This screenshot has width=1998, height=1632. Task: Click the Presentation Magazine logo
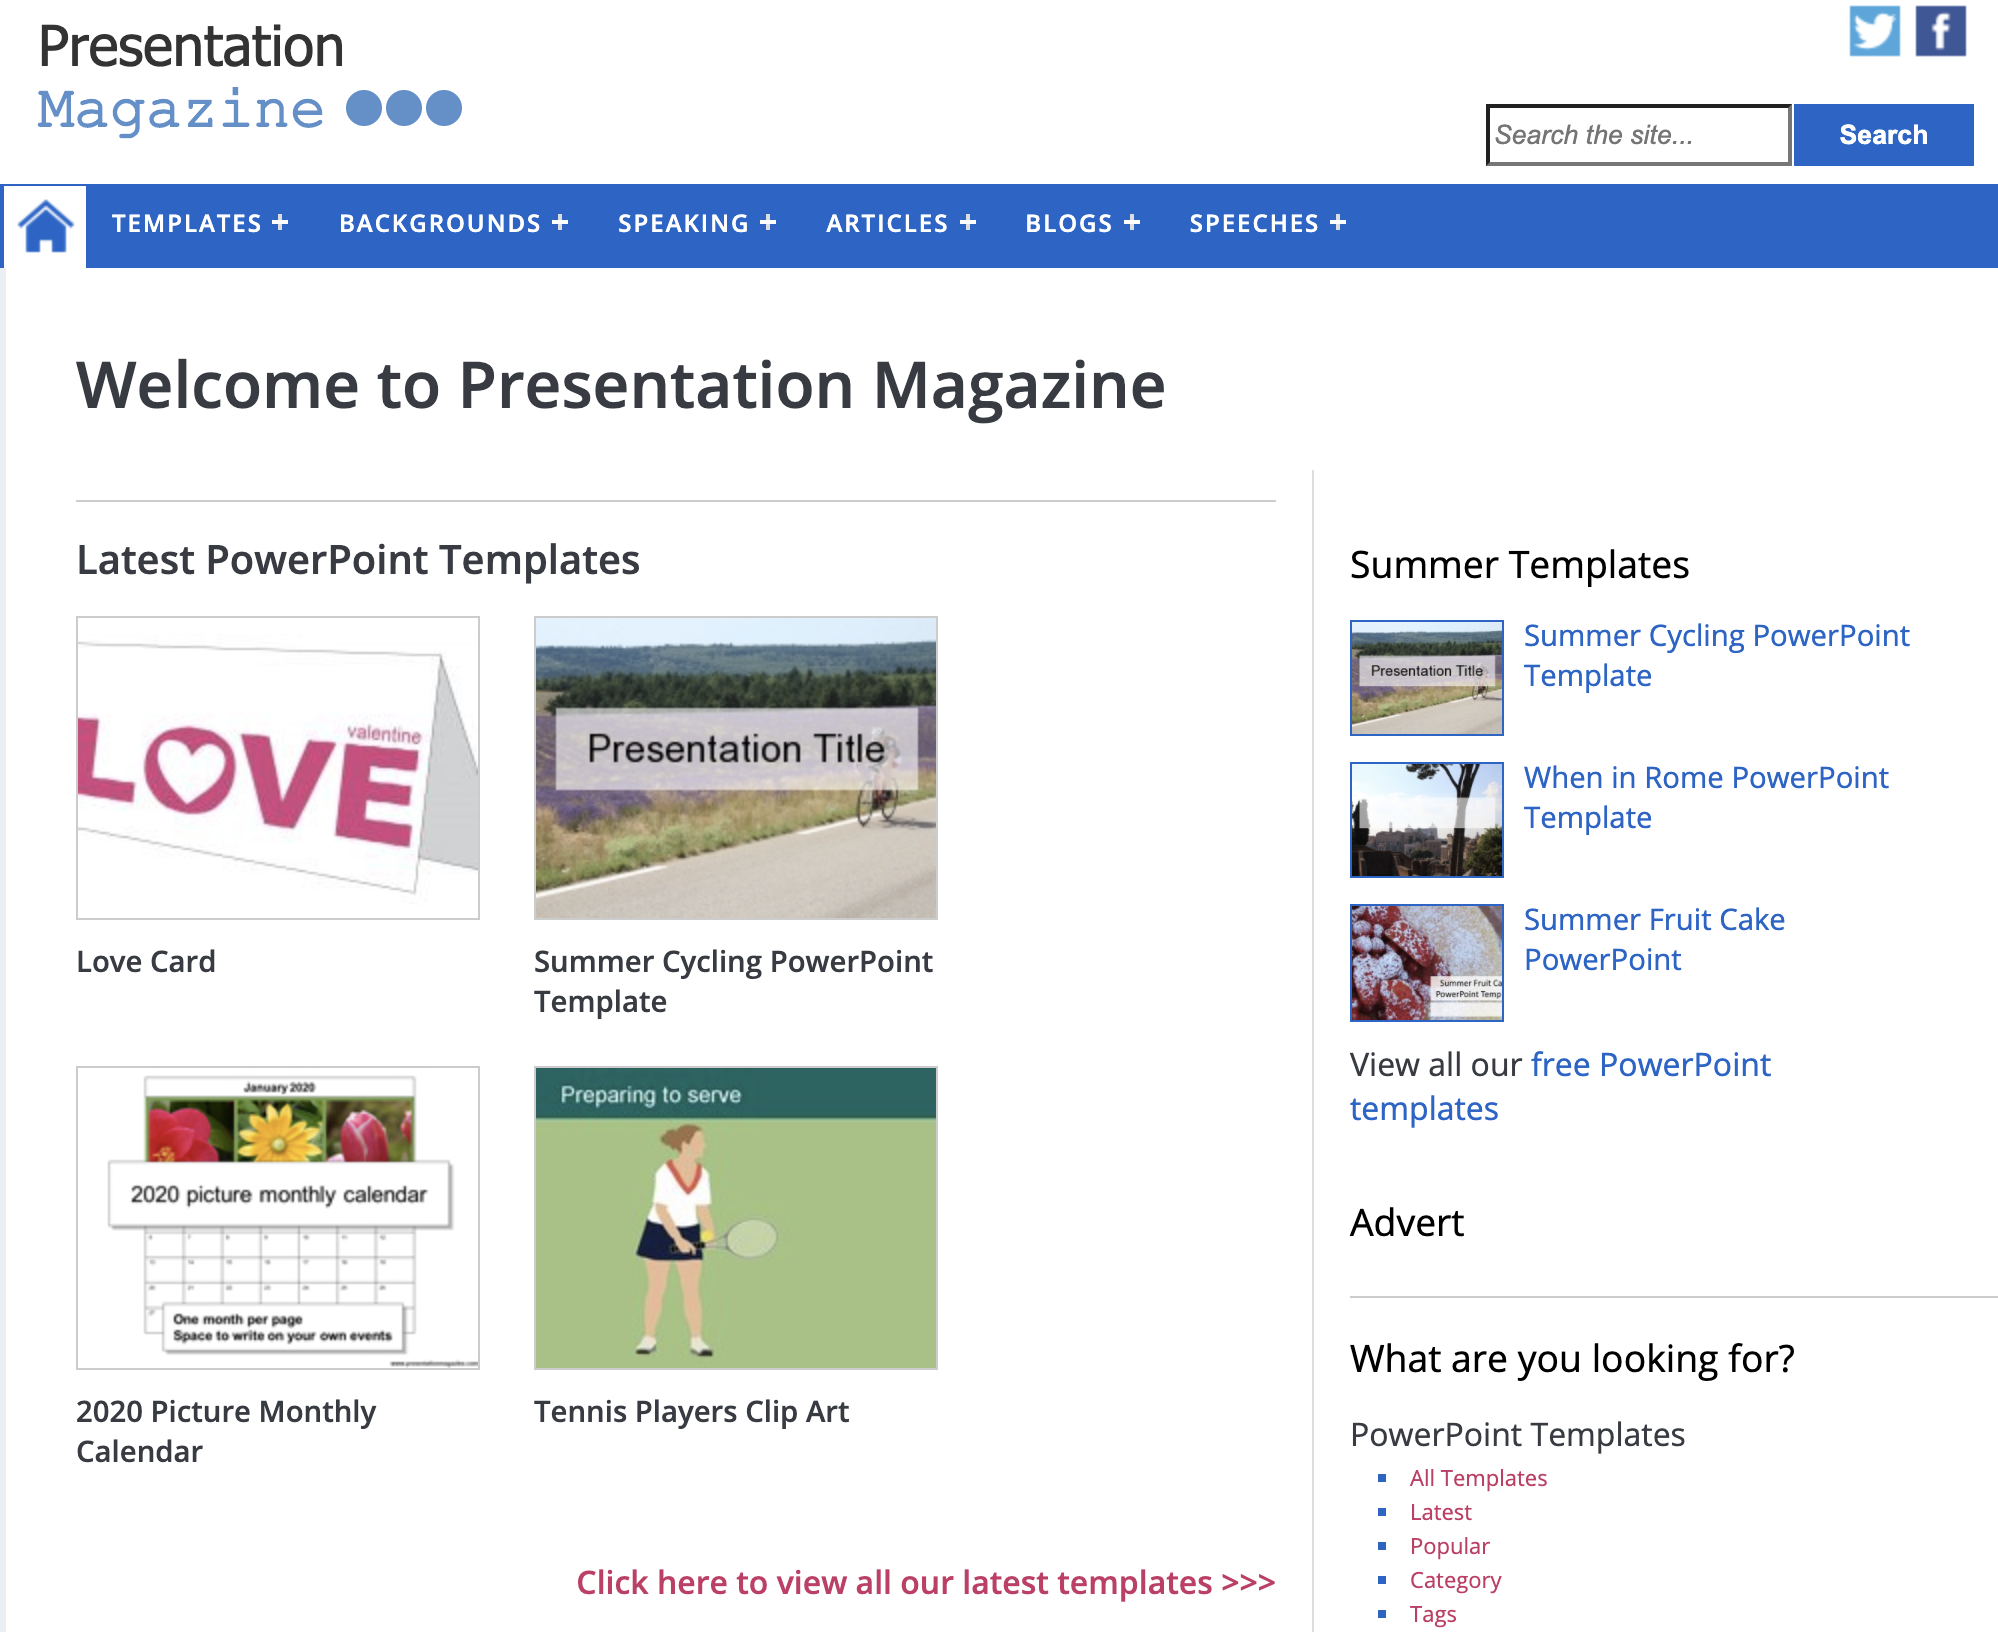pos(249,78)
